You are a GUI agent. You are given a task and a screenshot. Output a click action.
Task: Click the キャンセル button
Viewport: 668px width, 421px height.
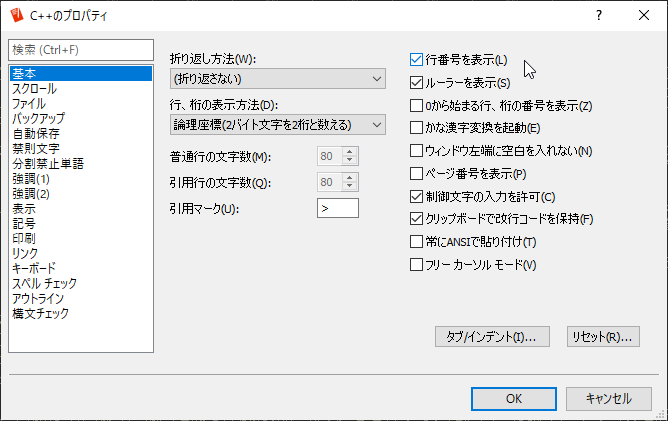click(x=608, y=399)
